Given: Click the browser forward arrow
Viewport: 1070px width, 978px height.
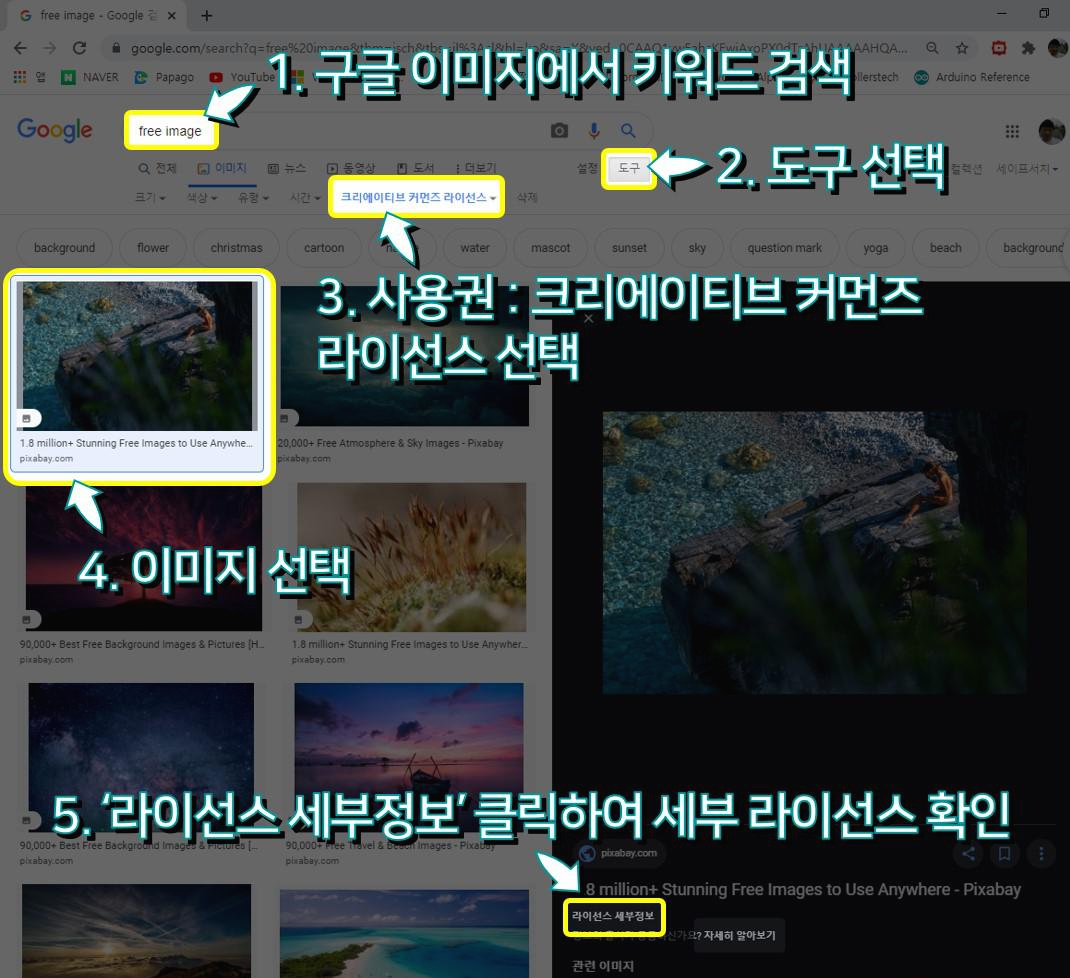Looking at the screenshot, I should click(49, 48).
